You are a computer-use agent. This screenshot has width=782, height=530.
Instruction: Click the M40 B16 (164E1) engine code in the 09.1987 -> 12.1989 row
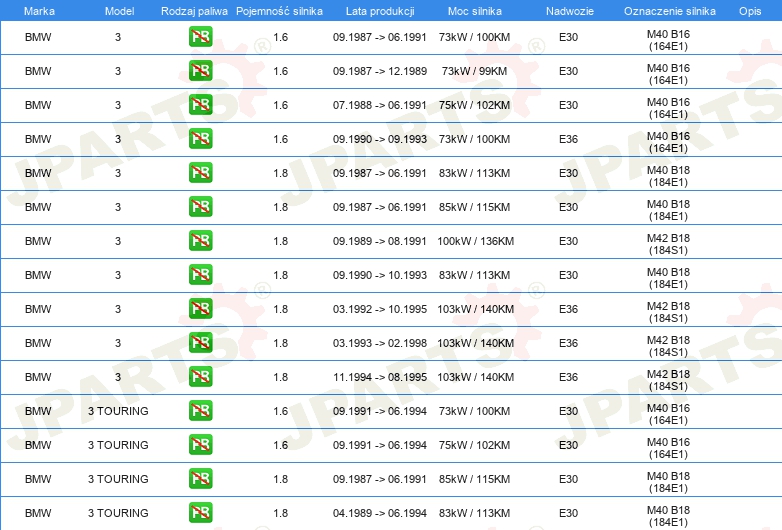tap(668, 74)
